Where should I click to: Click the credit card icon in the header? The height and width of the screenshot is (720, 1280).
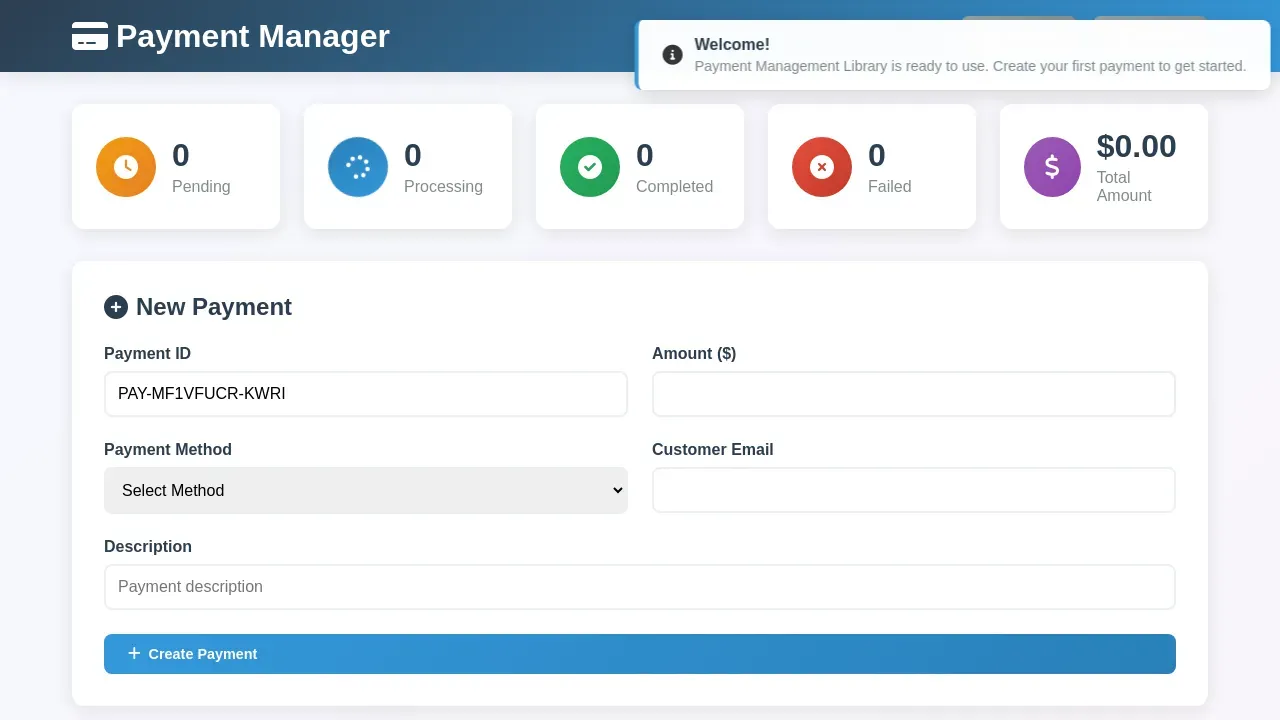click(x=90, y=36)
